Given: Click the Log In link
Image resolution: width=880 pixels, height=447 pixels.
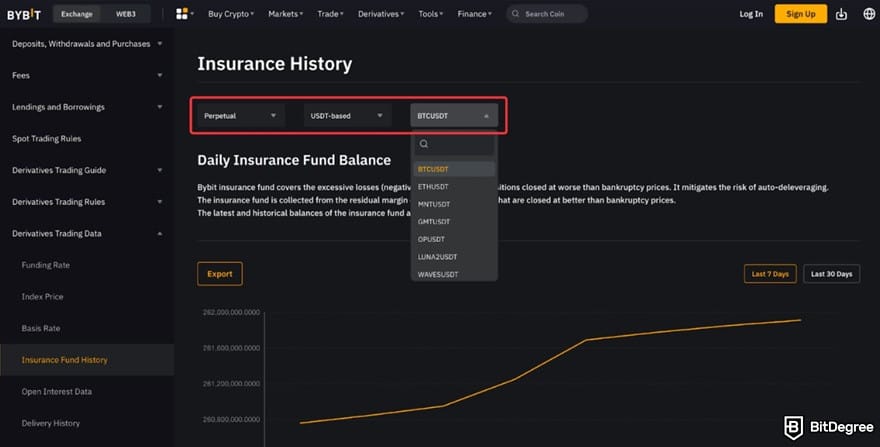Looking at the screenshot, I should [751, 14].
